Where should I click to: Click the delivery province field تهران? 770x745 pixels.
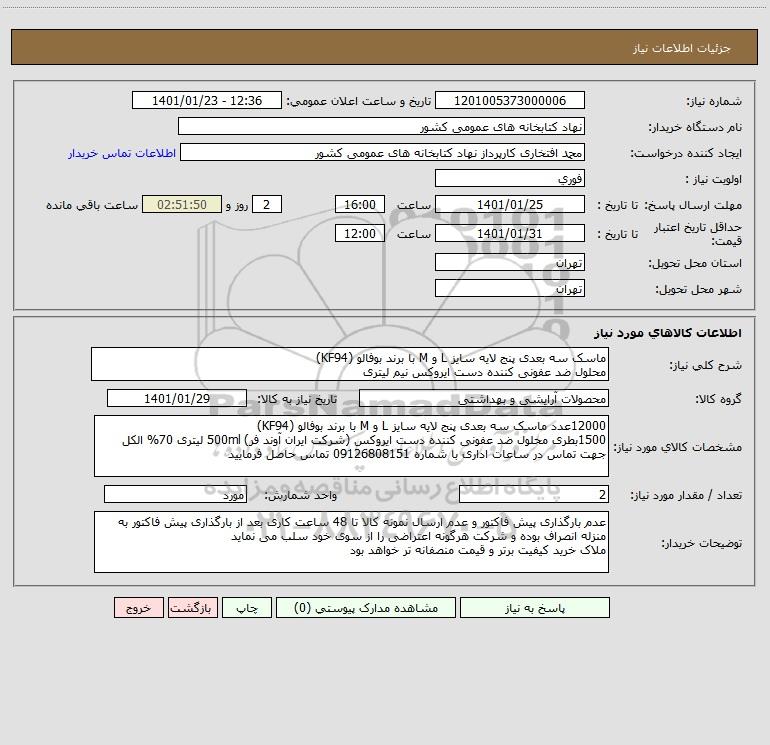tap(510, 262)
